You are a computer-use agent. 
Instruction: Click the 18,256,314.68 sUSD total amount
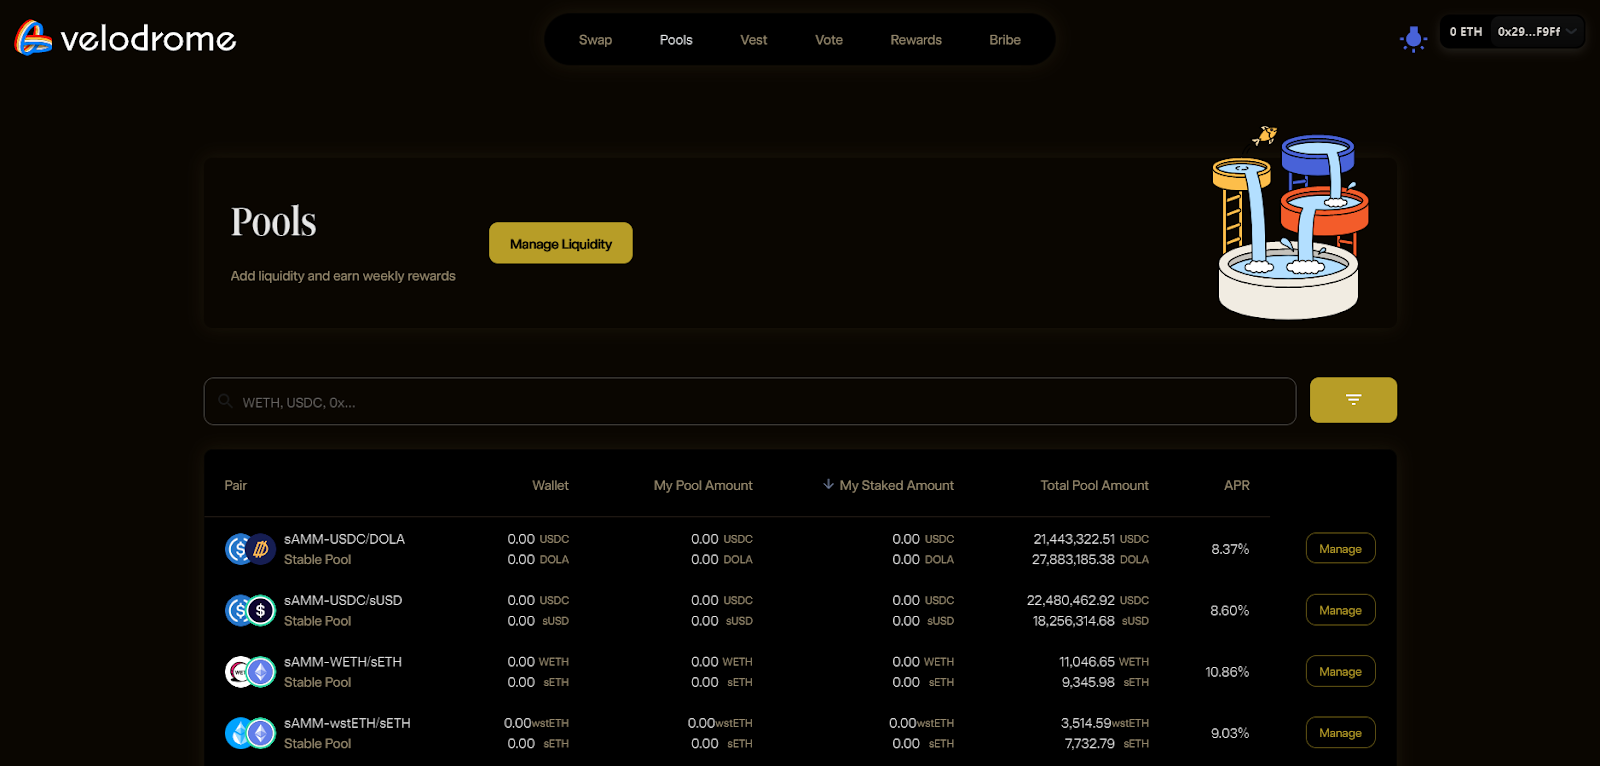[x=1091, y=621]
